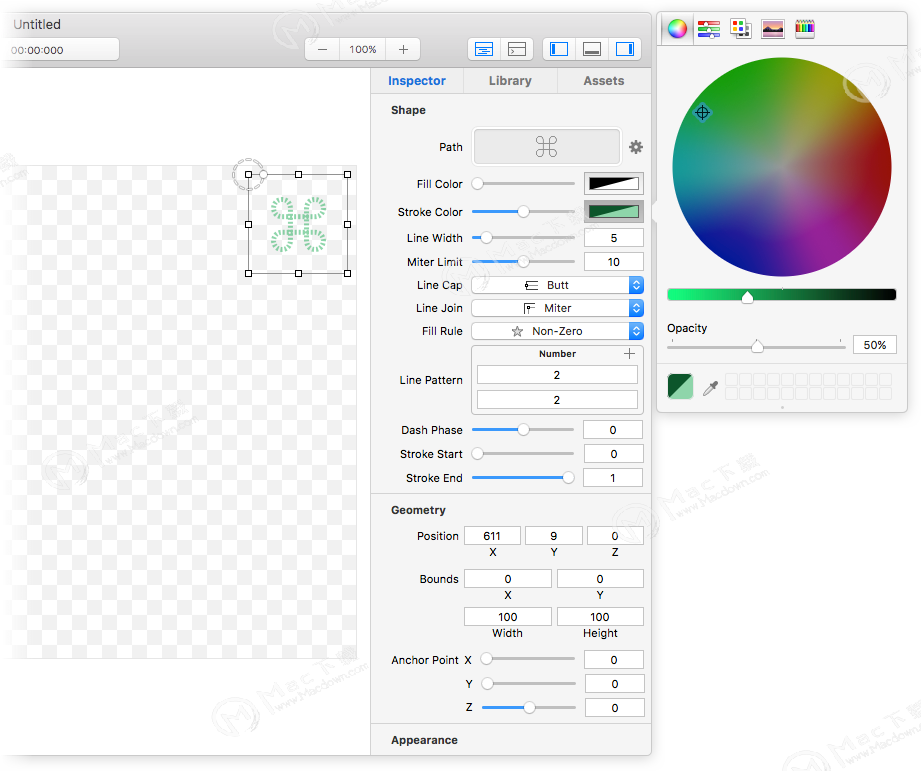The image size is (921, 771).
Task: Open the Path gear settings menu
Action: (x=636, y=147)
